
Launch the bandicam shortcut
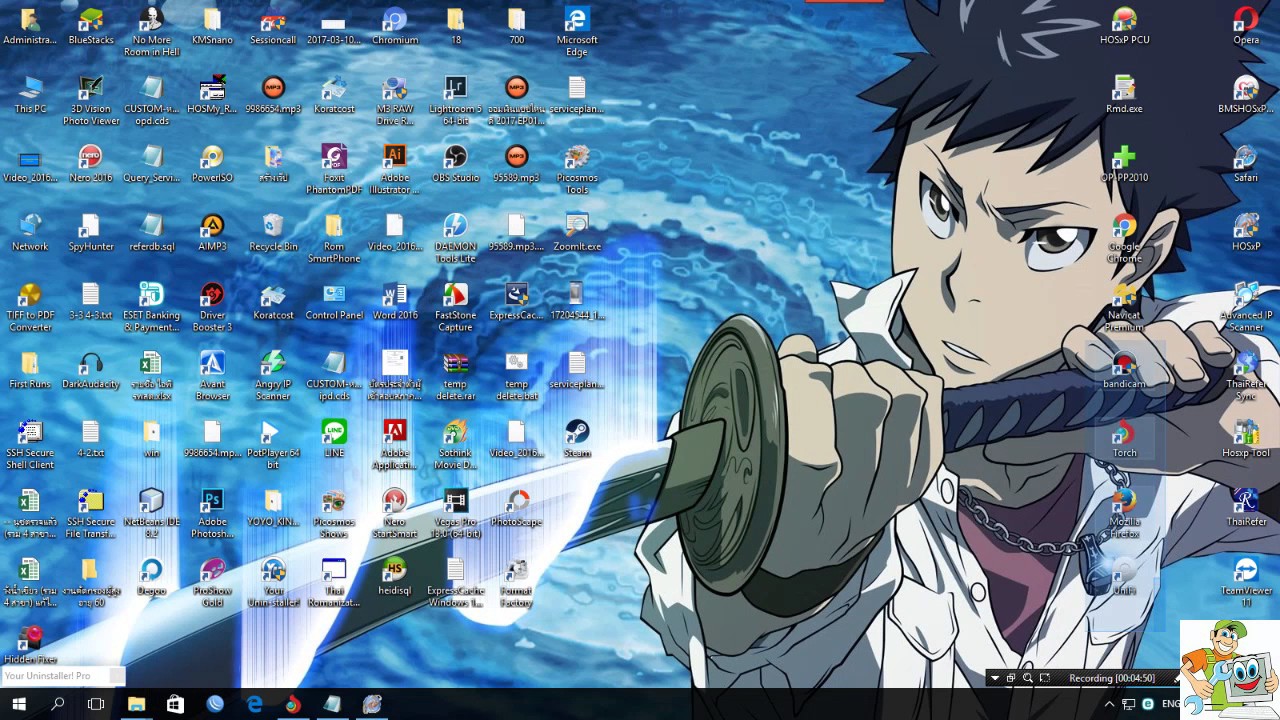tap(1124, 372)
